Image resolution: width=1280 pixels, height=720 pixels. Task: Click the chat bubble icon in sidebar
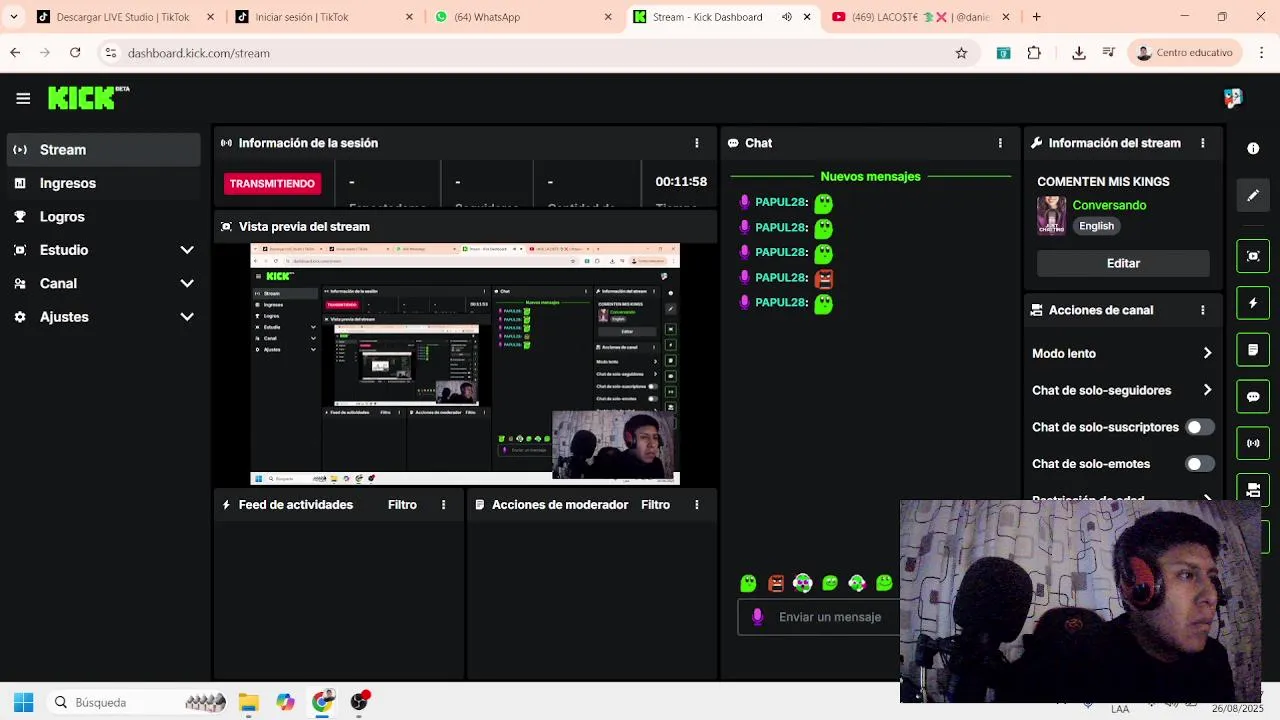tap(1253, 397)
